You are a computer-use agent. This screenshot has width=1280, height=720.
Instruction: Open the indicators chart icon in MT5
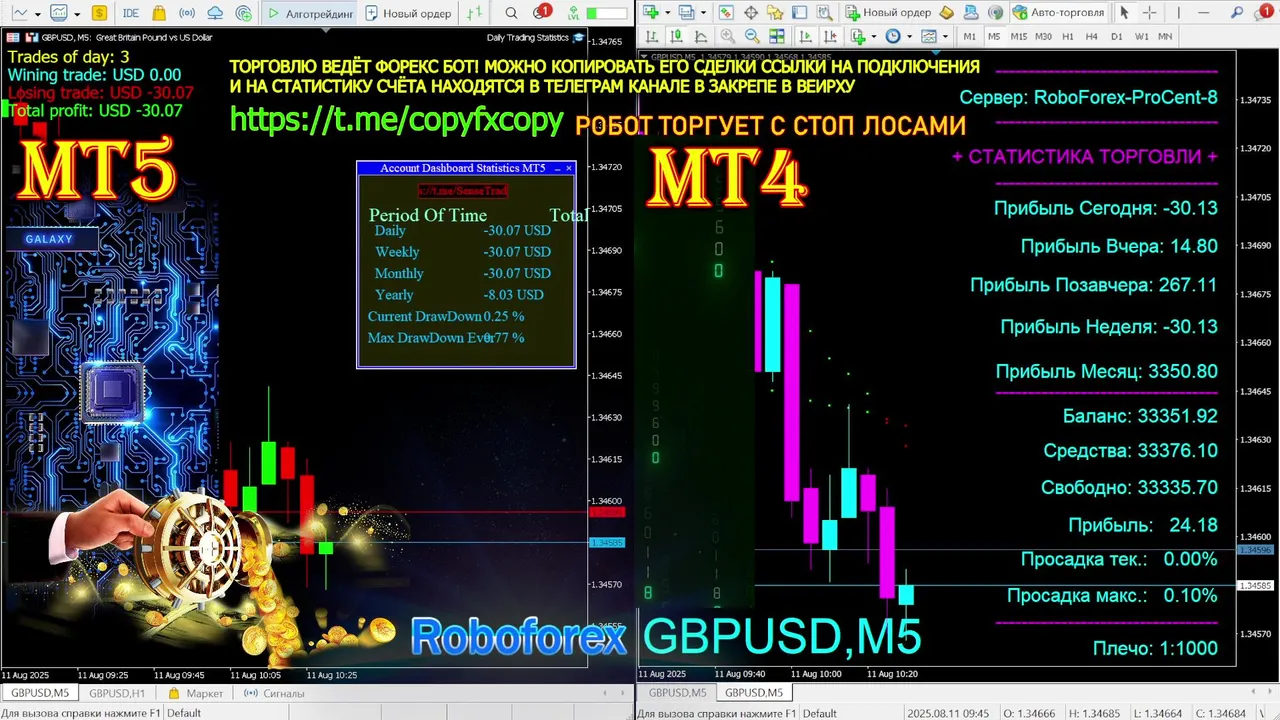pos(59,13)
